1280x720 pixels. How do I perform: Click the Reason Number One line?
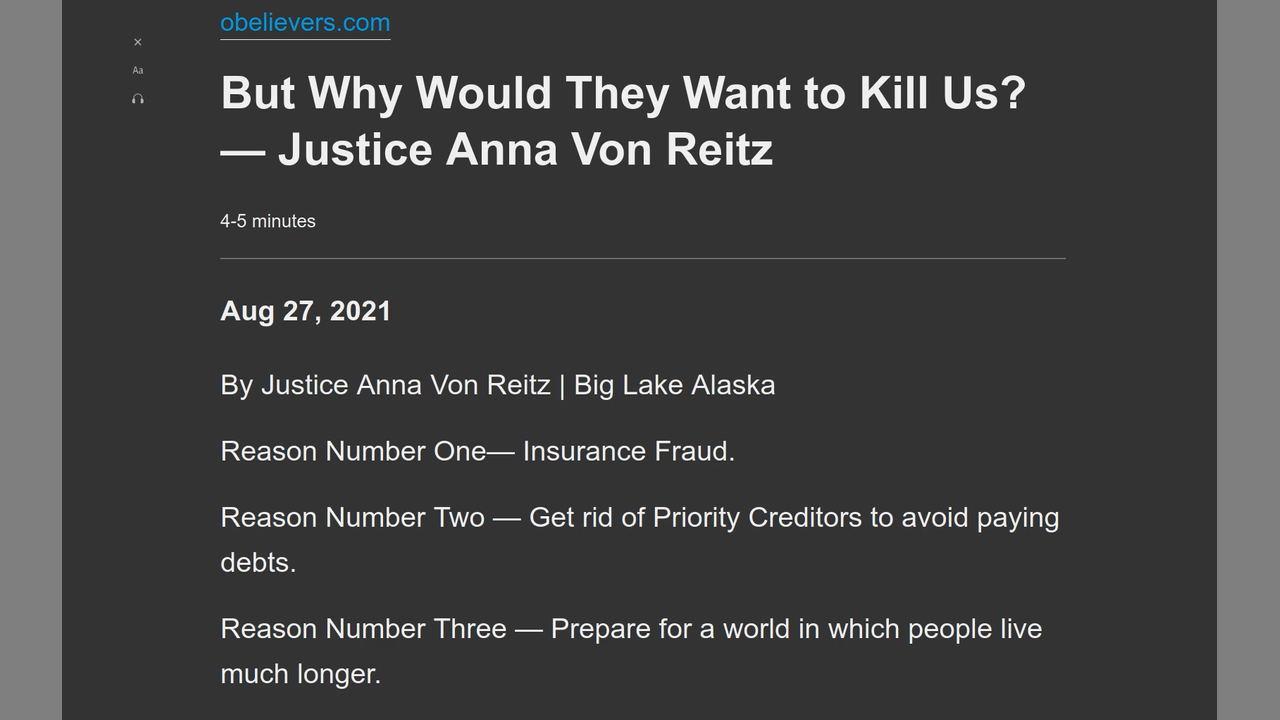tap(477, 451)
